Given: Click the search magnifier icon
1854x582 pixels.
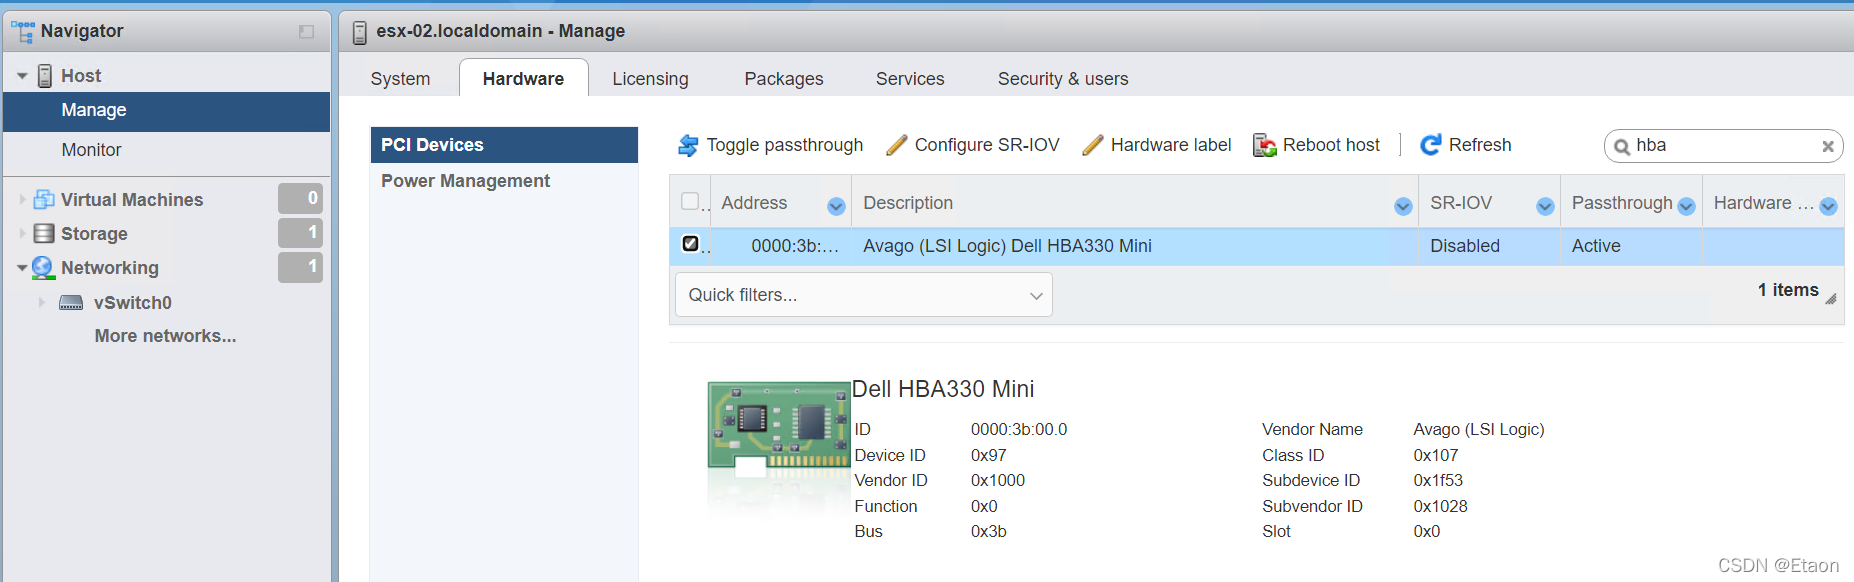Looking at the screenshot, I should [x=1622, y=147].
